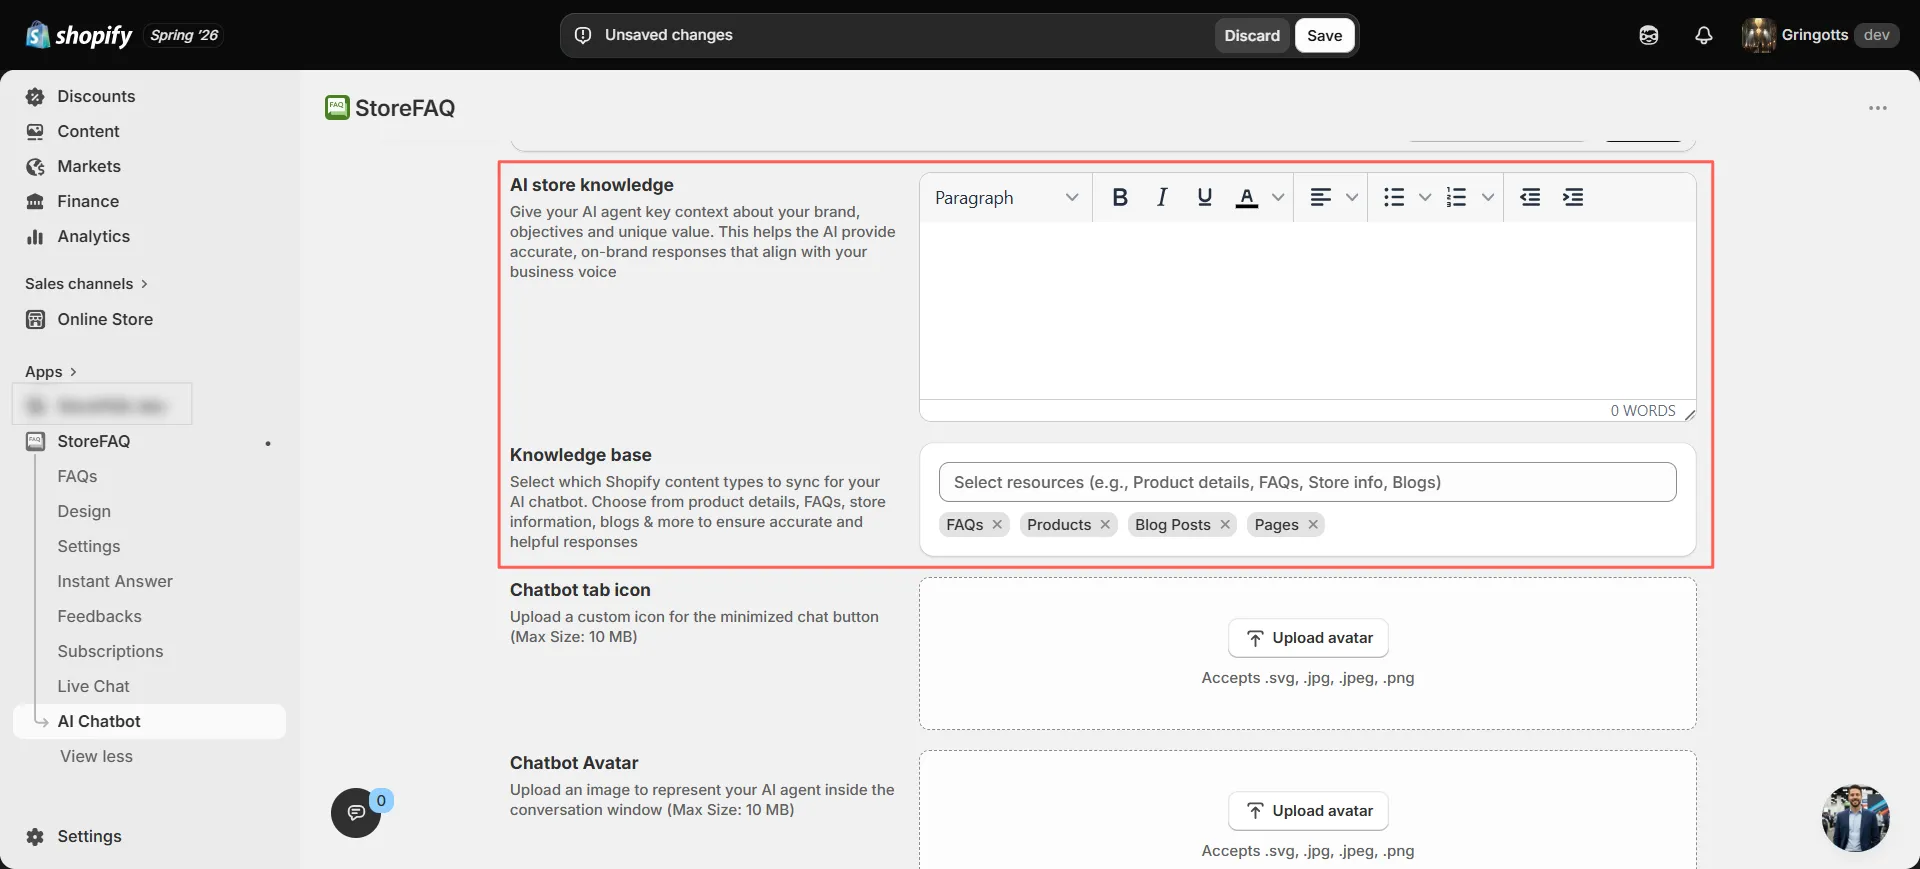Toggle italic formatting
1920x869 pixels.
[1162, 198]
